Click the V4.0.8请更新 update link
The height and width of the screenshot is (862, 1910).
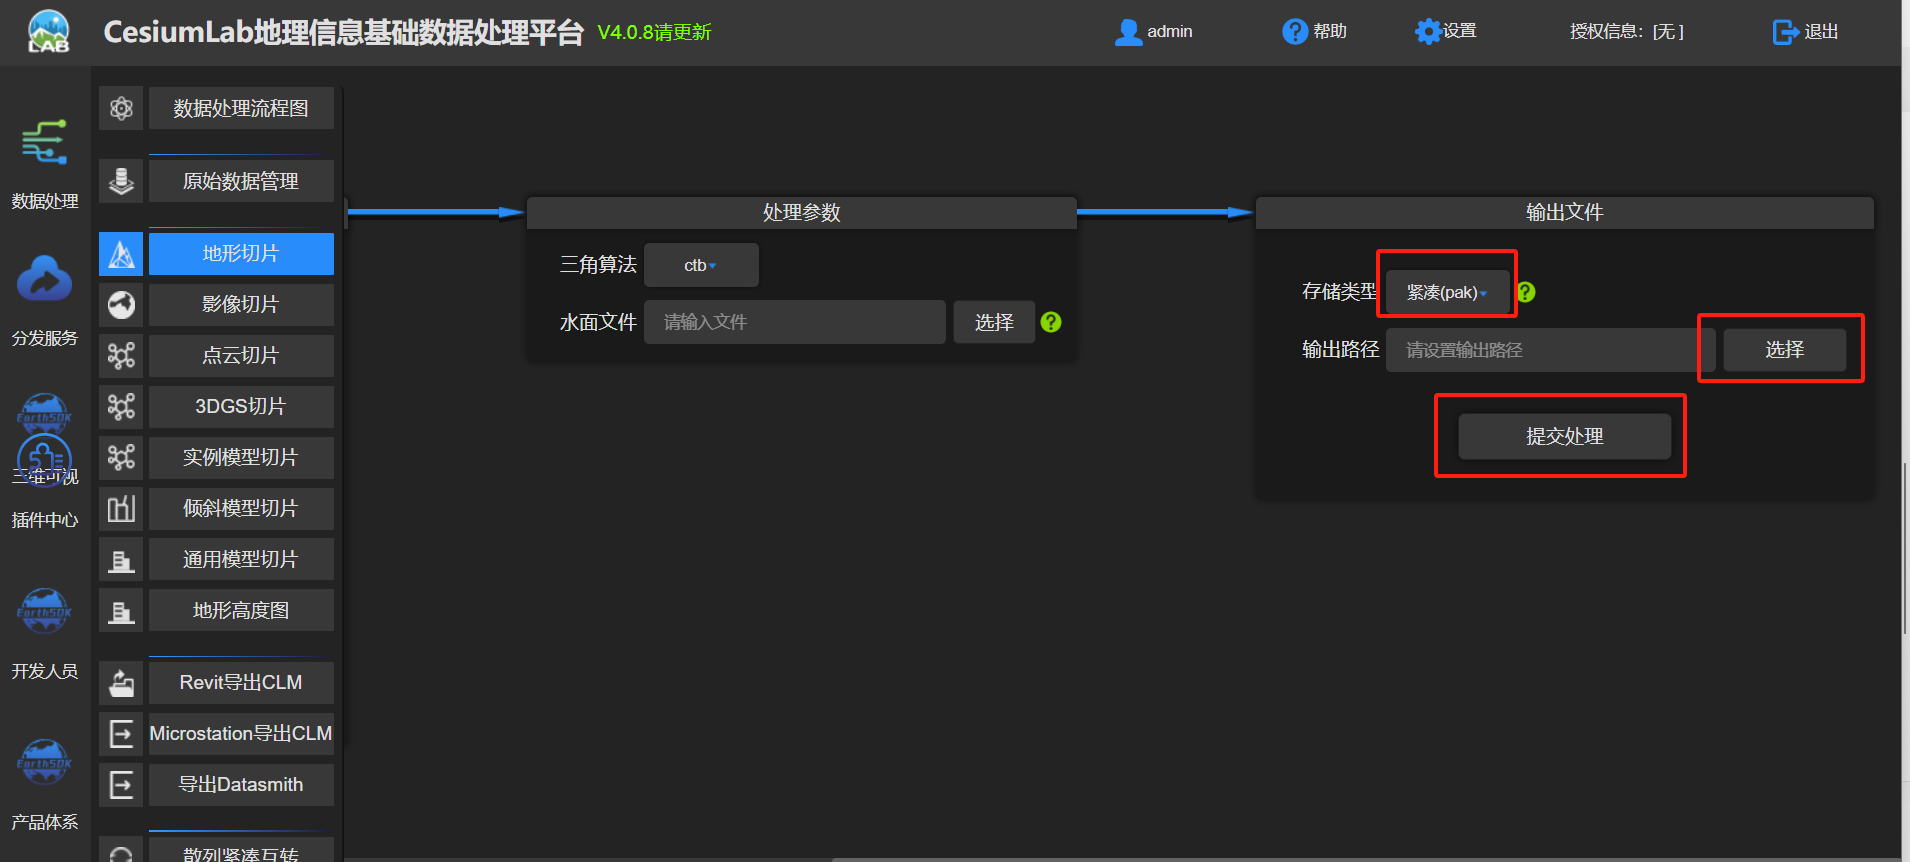pyautogui.click(x=654, y=32)
